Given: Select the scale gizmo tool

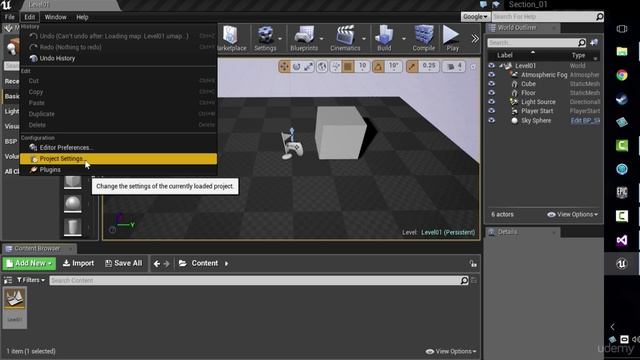Looking at the screenshot, I should tap(308, 66).
